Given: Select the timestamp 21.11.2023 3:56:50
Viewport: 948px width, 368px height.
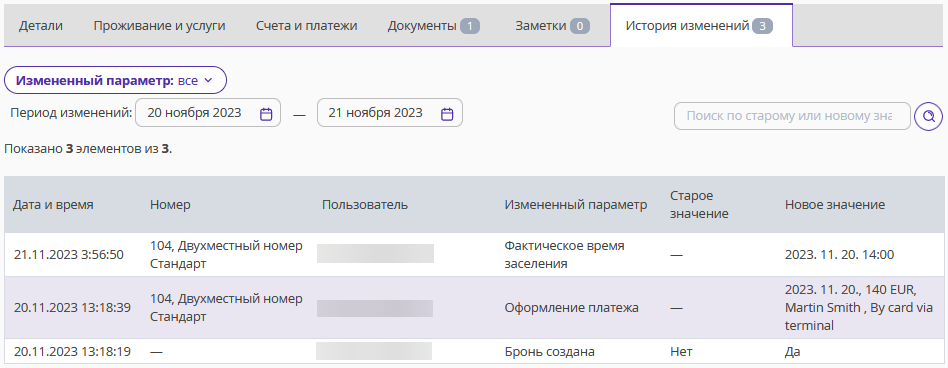Looking at the screenshot, I should (68, 255).
